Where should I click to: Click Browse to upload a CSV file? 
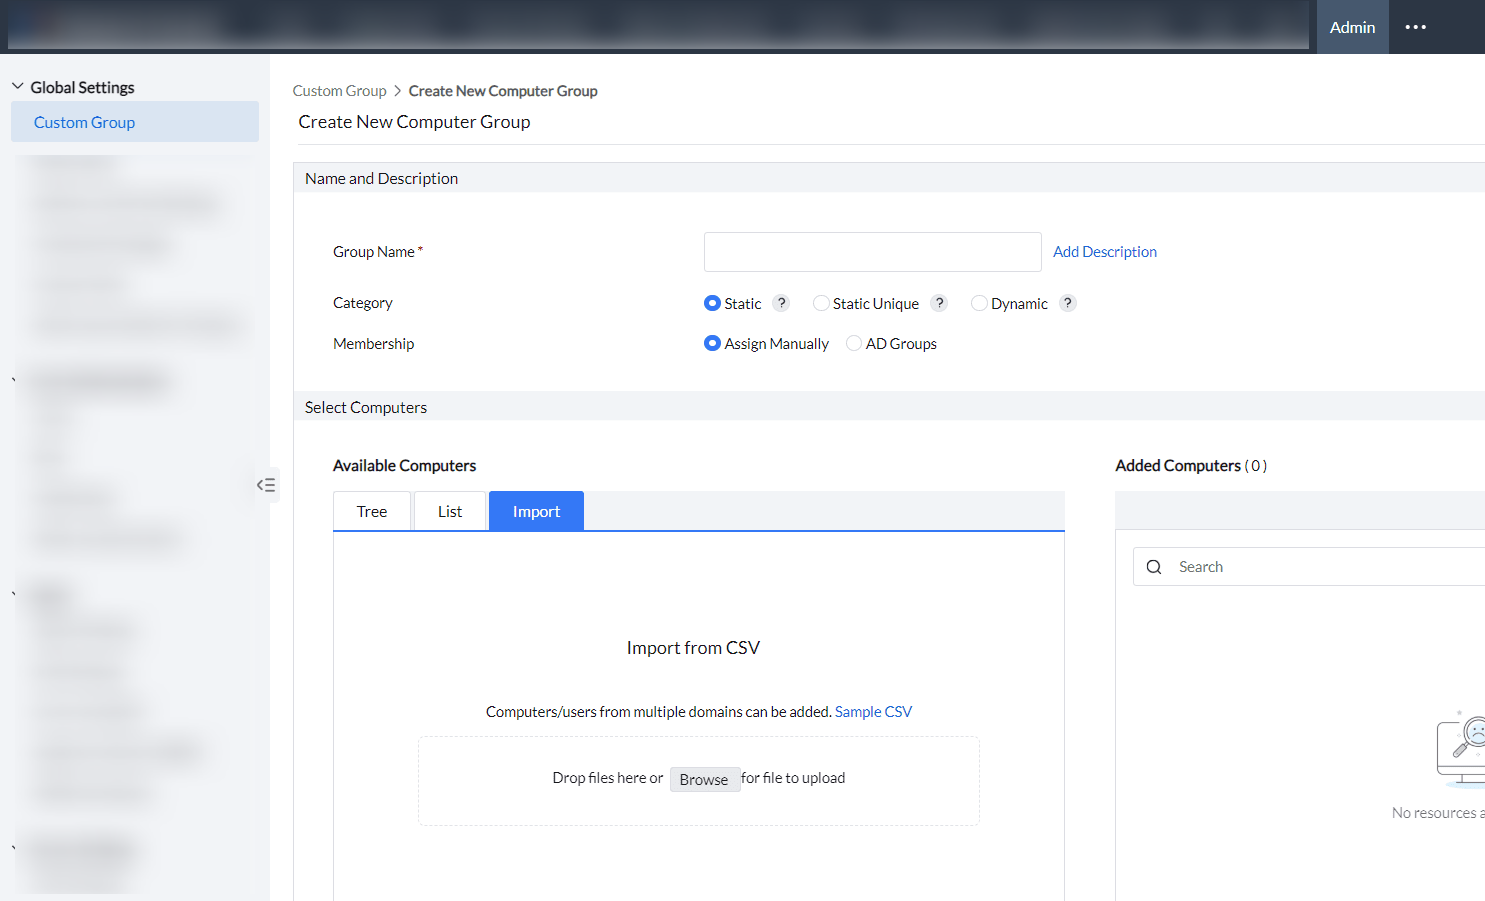[x=704, y=779]
